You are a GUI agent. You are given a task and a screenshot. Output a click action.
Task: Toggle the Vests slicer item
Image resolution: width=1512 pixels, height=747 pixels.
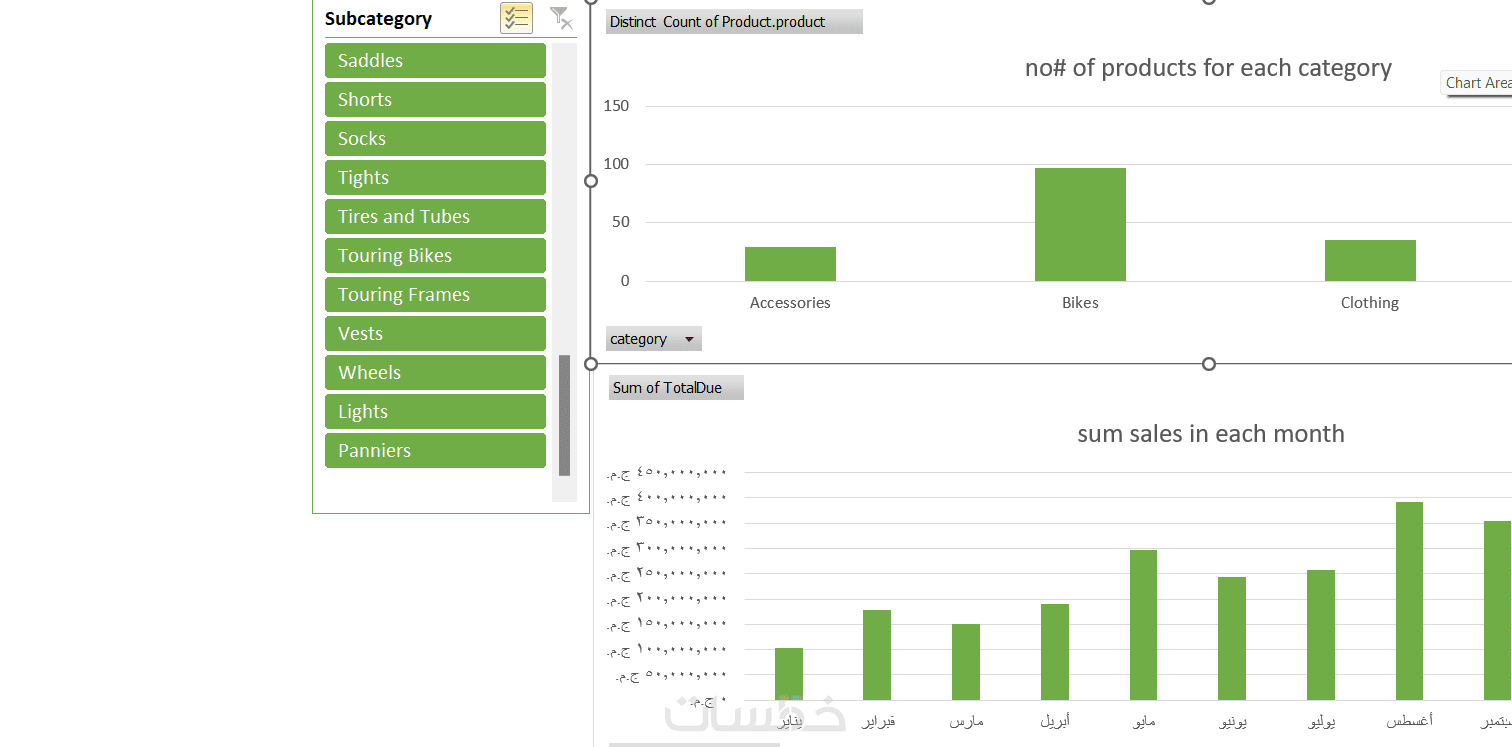tap(435, 334)
